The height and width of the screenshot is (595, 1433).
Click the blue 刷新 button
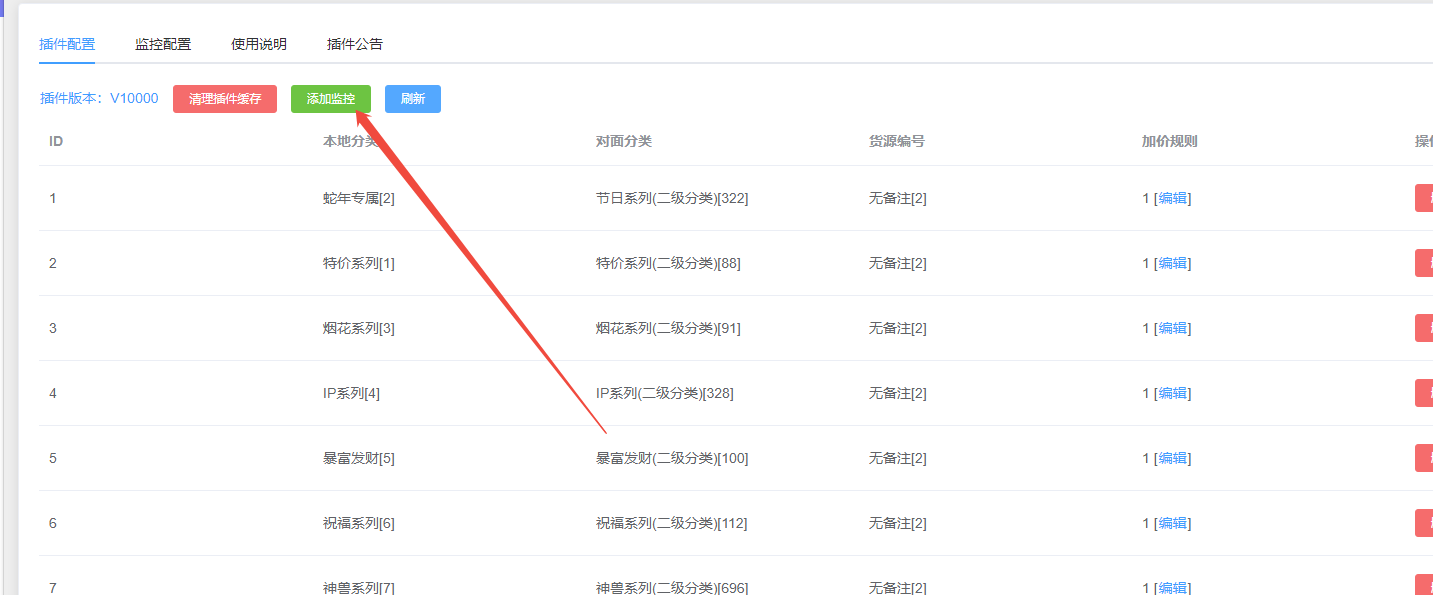coord(413,99)
